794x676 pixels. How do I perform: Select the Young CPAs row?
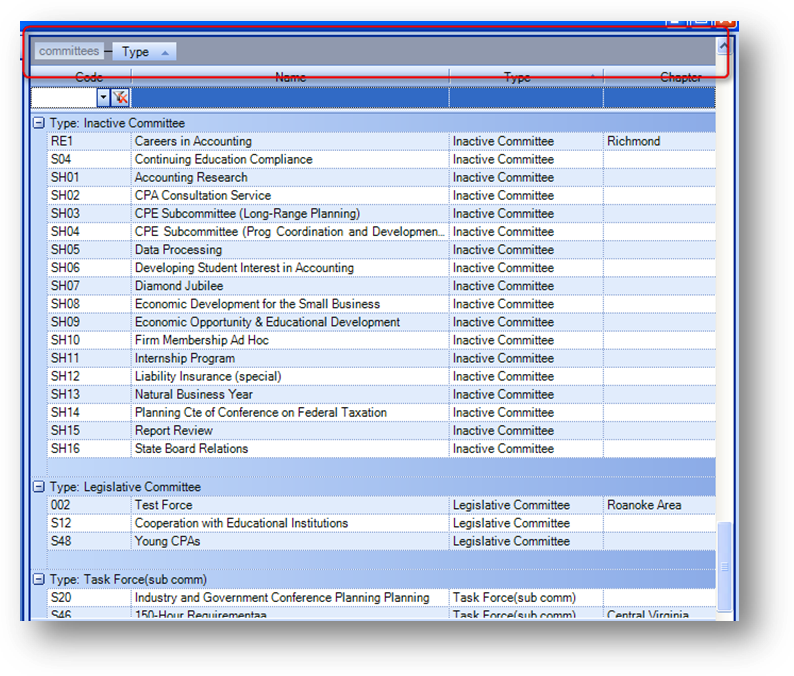(382, 541)
